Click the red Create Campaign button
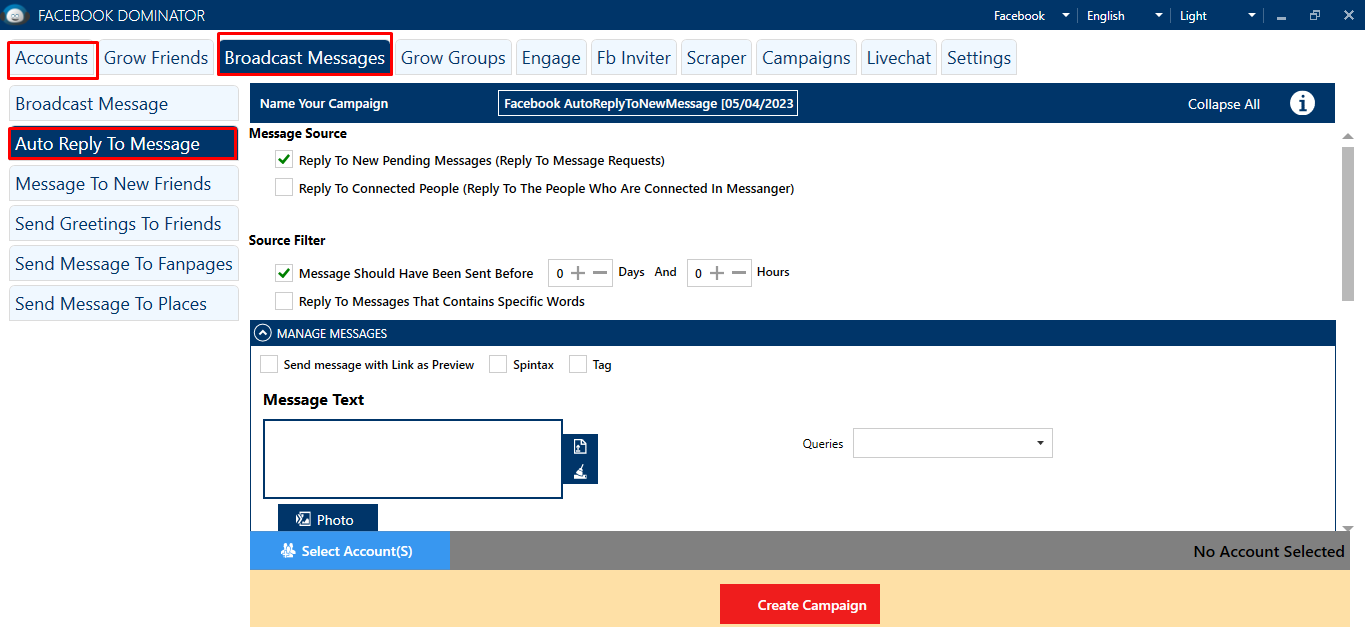Image resolution: width=1365 pixels, height=632 pixels. (800, 605)
